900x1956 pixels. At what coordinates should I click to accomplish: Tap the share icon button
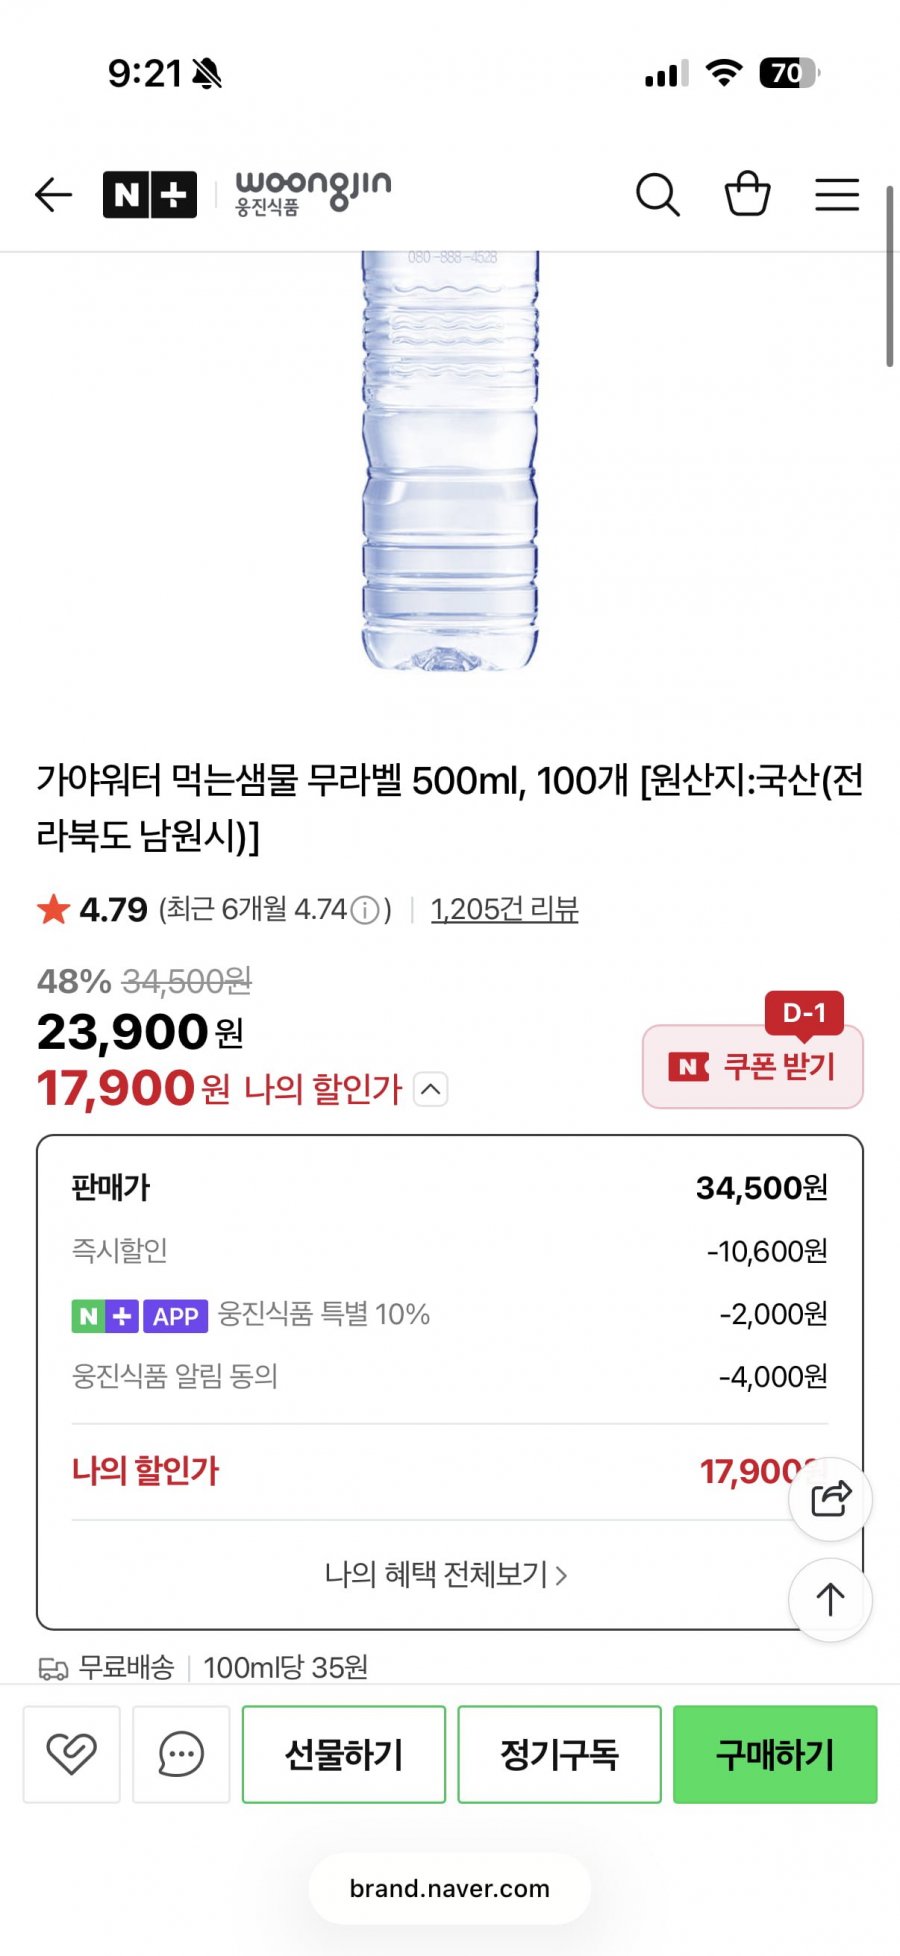click(830, 1499)
